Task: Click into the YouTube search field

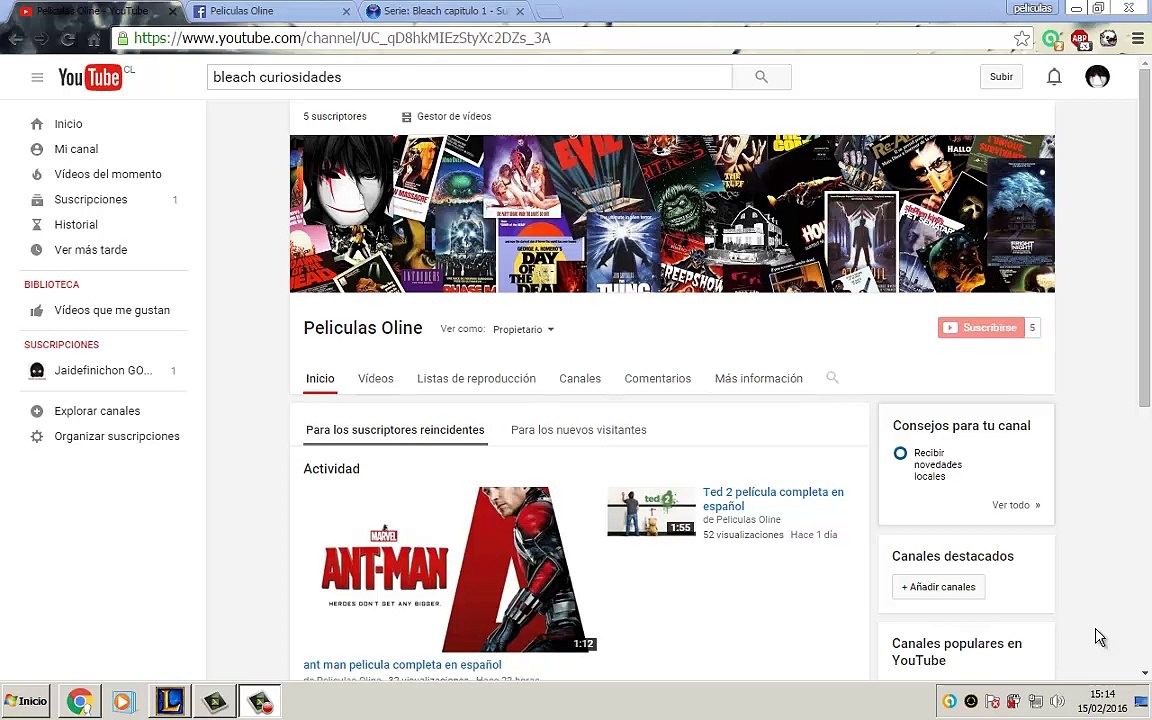Action: [469, 77]
